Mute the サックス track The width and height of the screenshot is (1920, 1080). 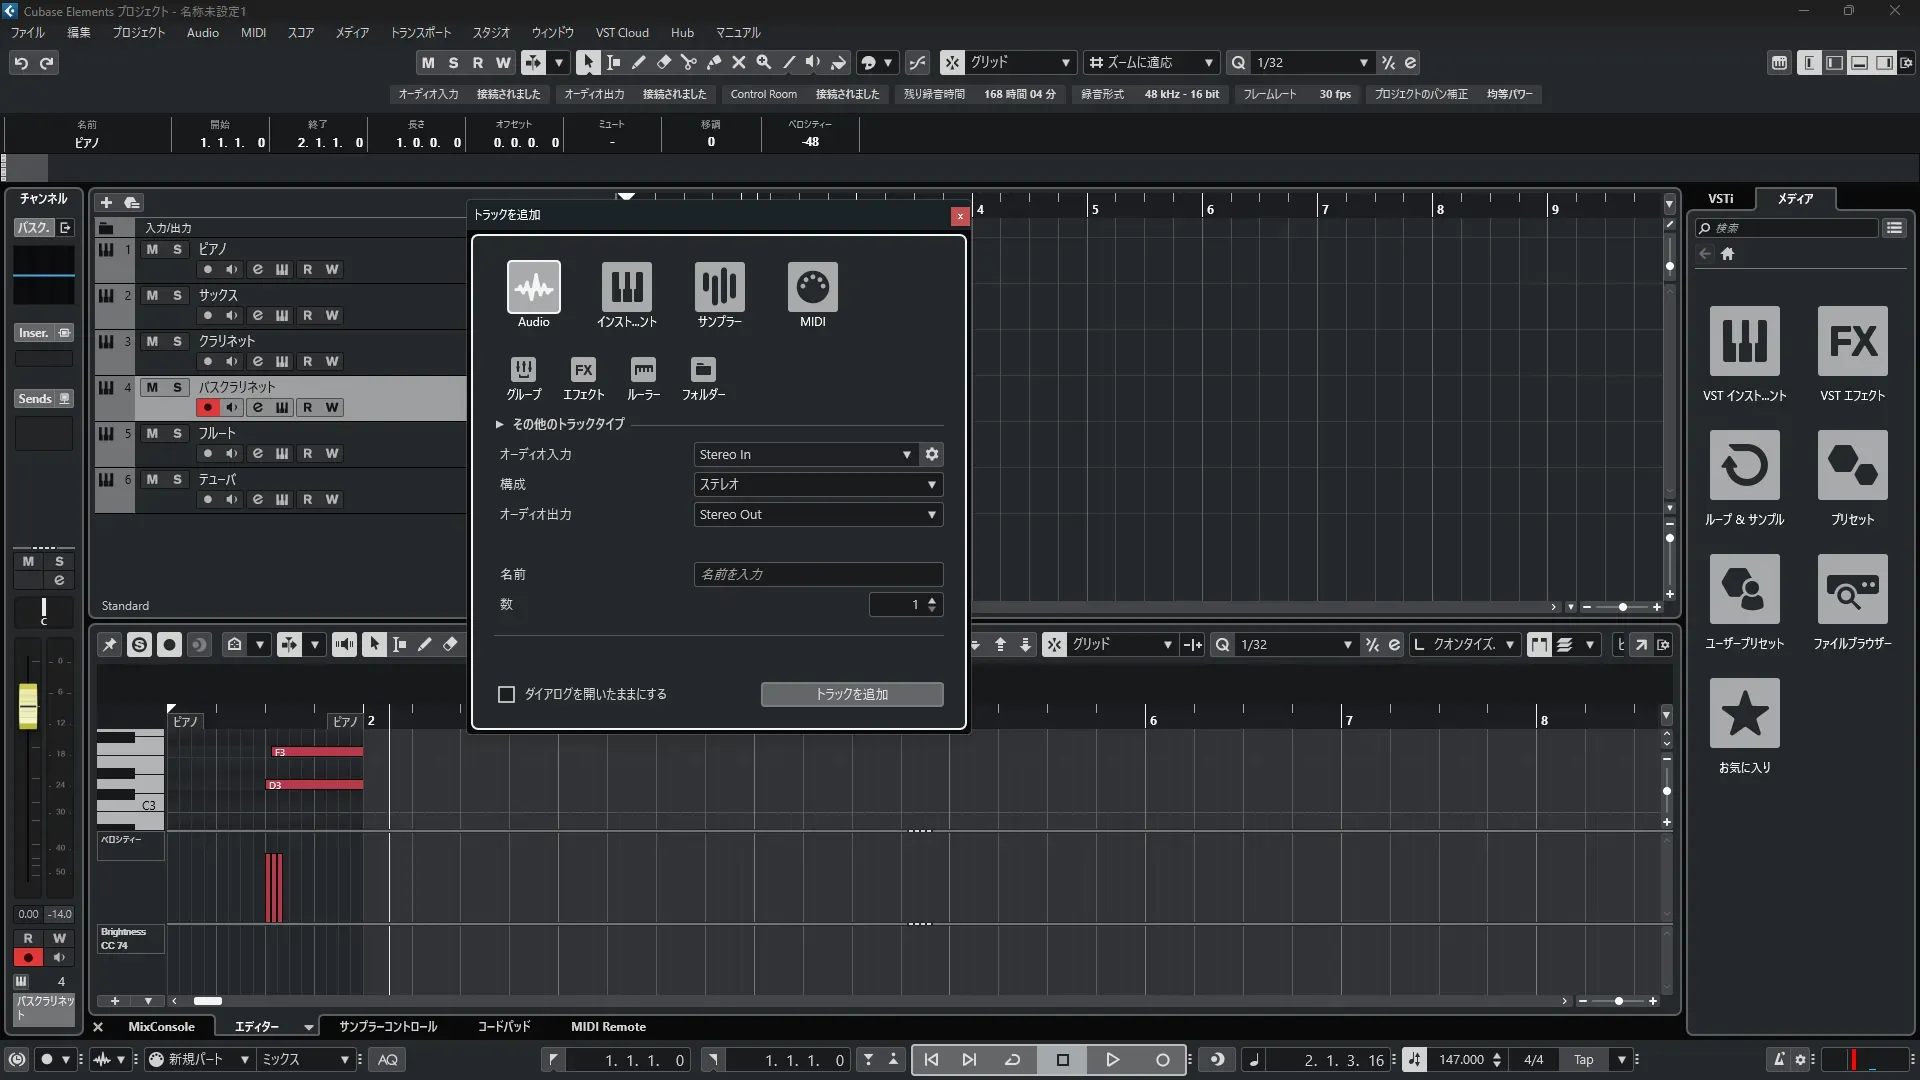[152, 295]
